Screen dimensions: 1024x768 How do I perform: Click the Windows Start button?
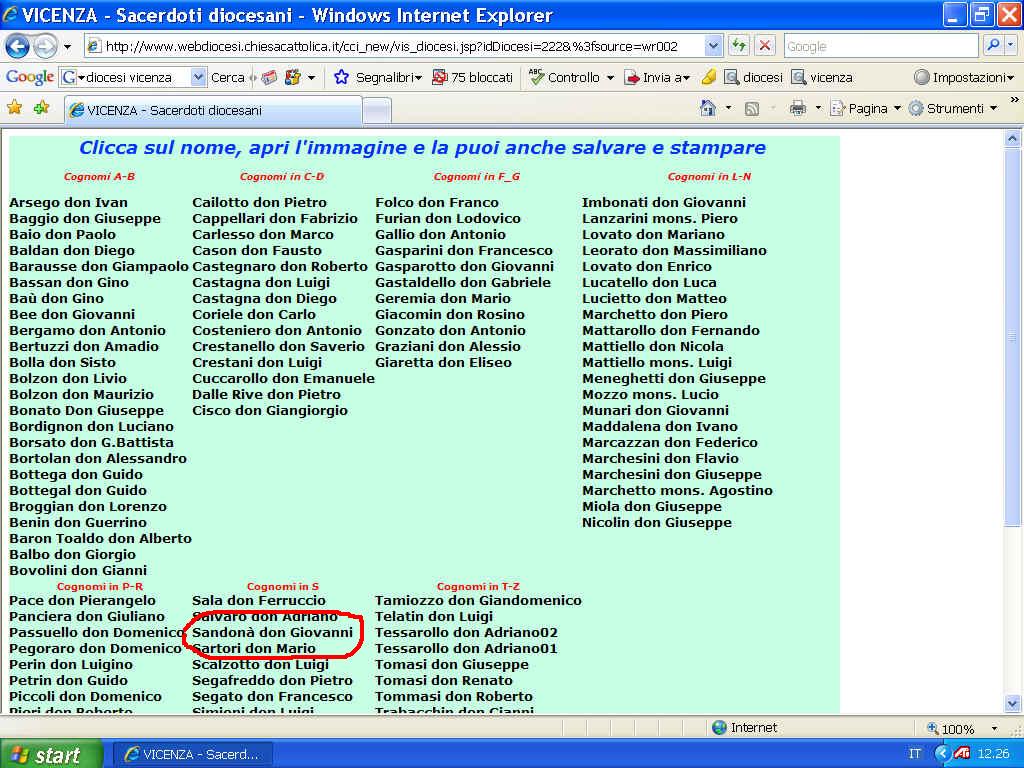pos(51,754)
